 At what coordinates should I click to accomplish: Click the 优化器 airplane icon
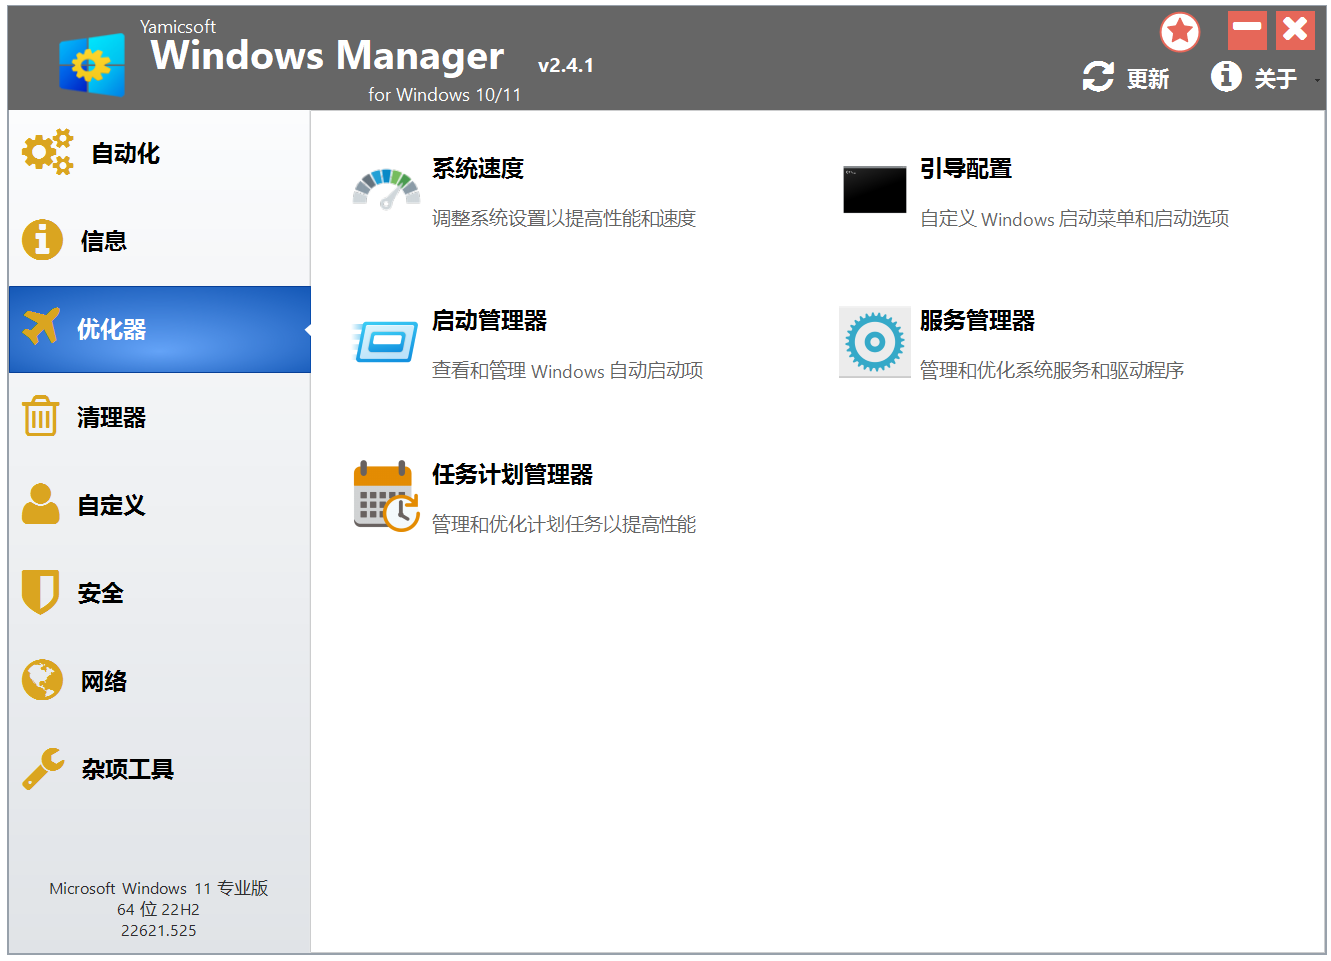pos(41,326)
